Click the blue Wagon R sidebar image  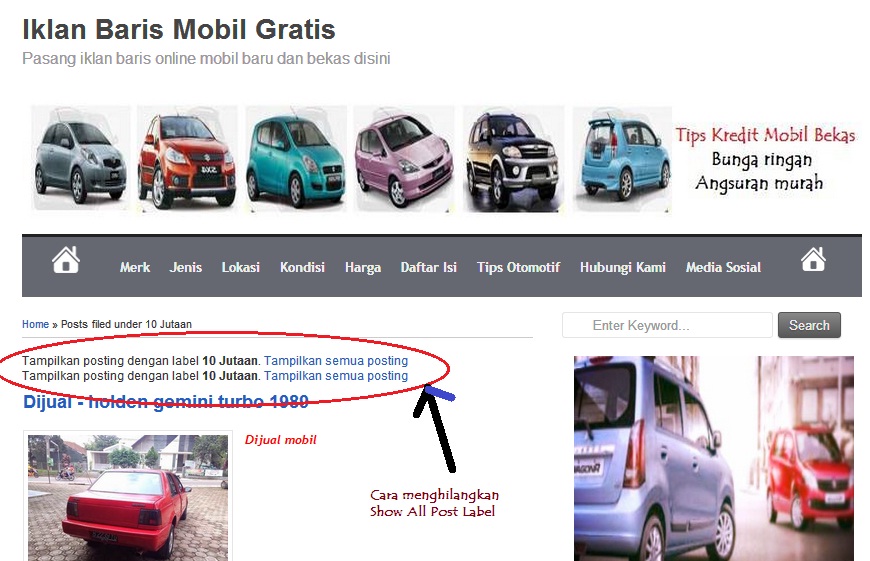(x=714, y=458)
